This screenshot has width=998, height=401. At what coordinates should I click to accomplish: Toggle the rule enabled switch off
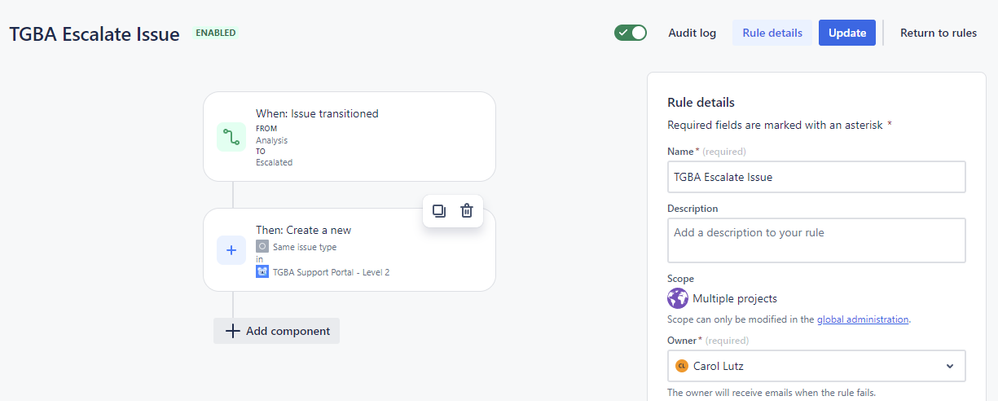tap(630, 32)
